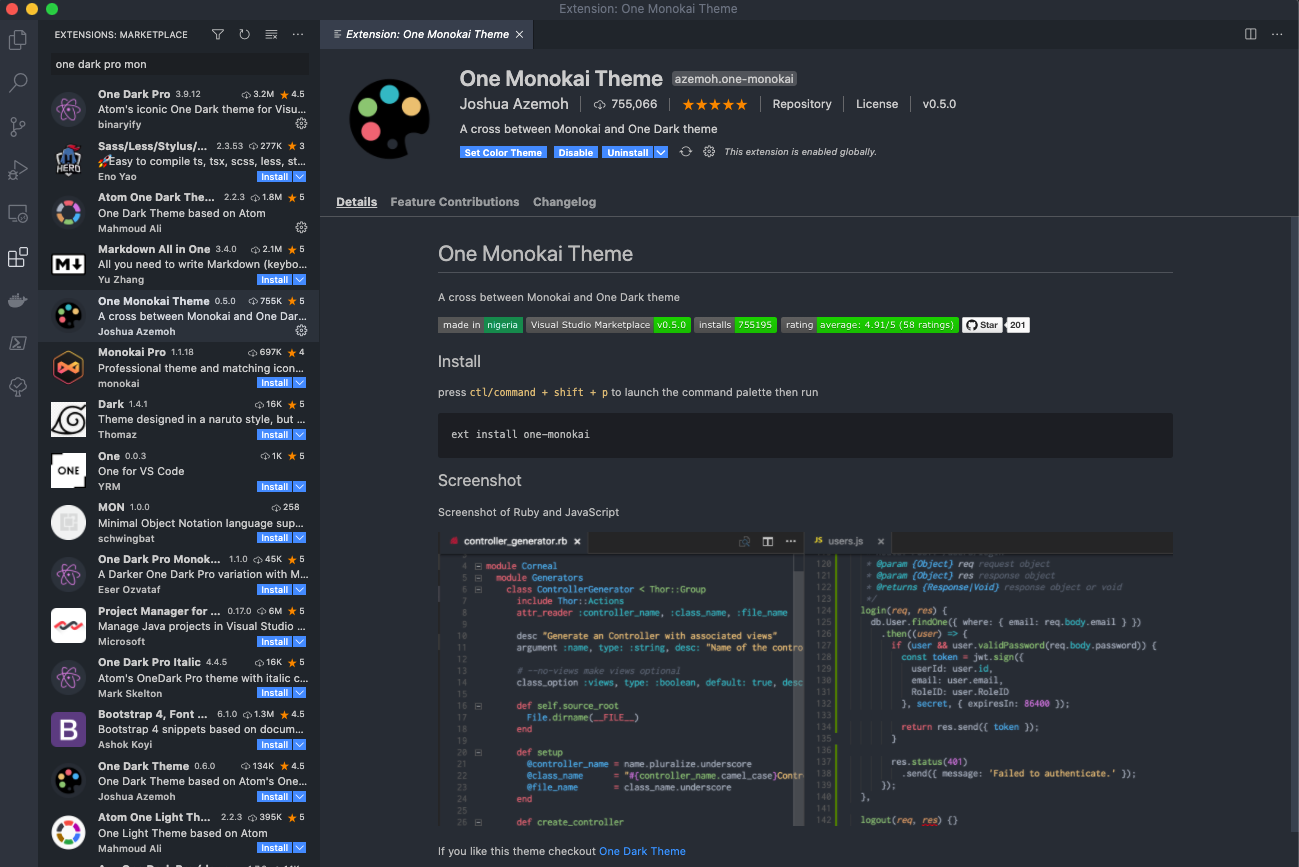Open the Feature Contributions tab
This screenshot has width=1299, height=867.
454,201
